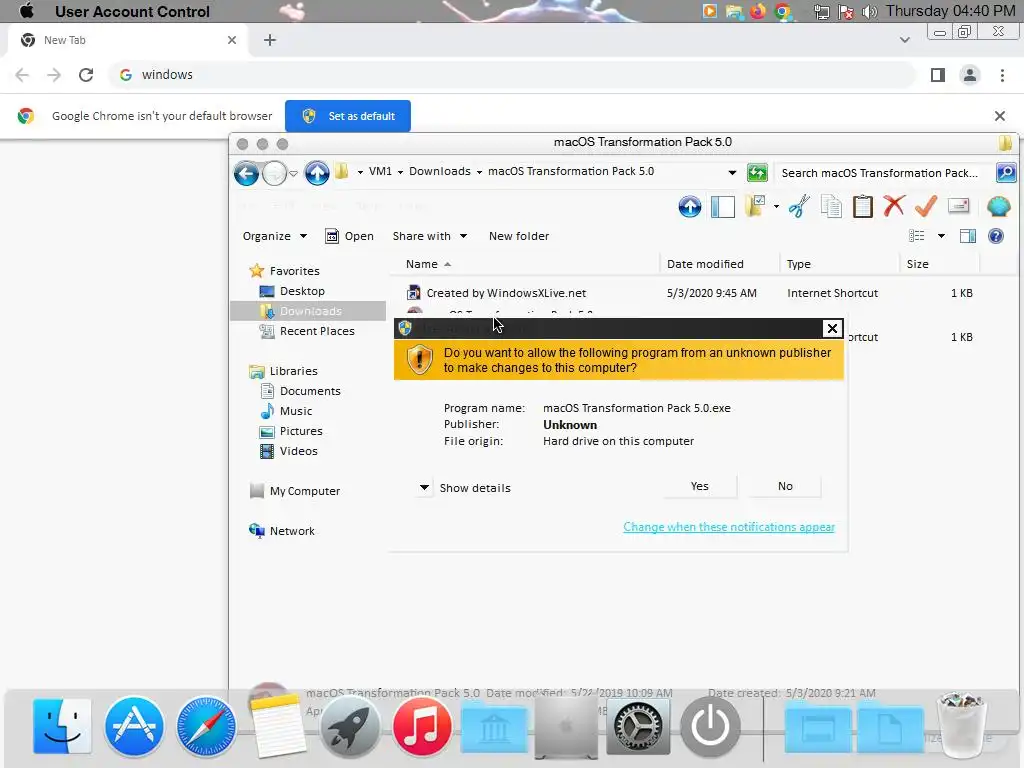Open Music under Libraries
This screenshot has width=1024, height=768.
point(295,411)
